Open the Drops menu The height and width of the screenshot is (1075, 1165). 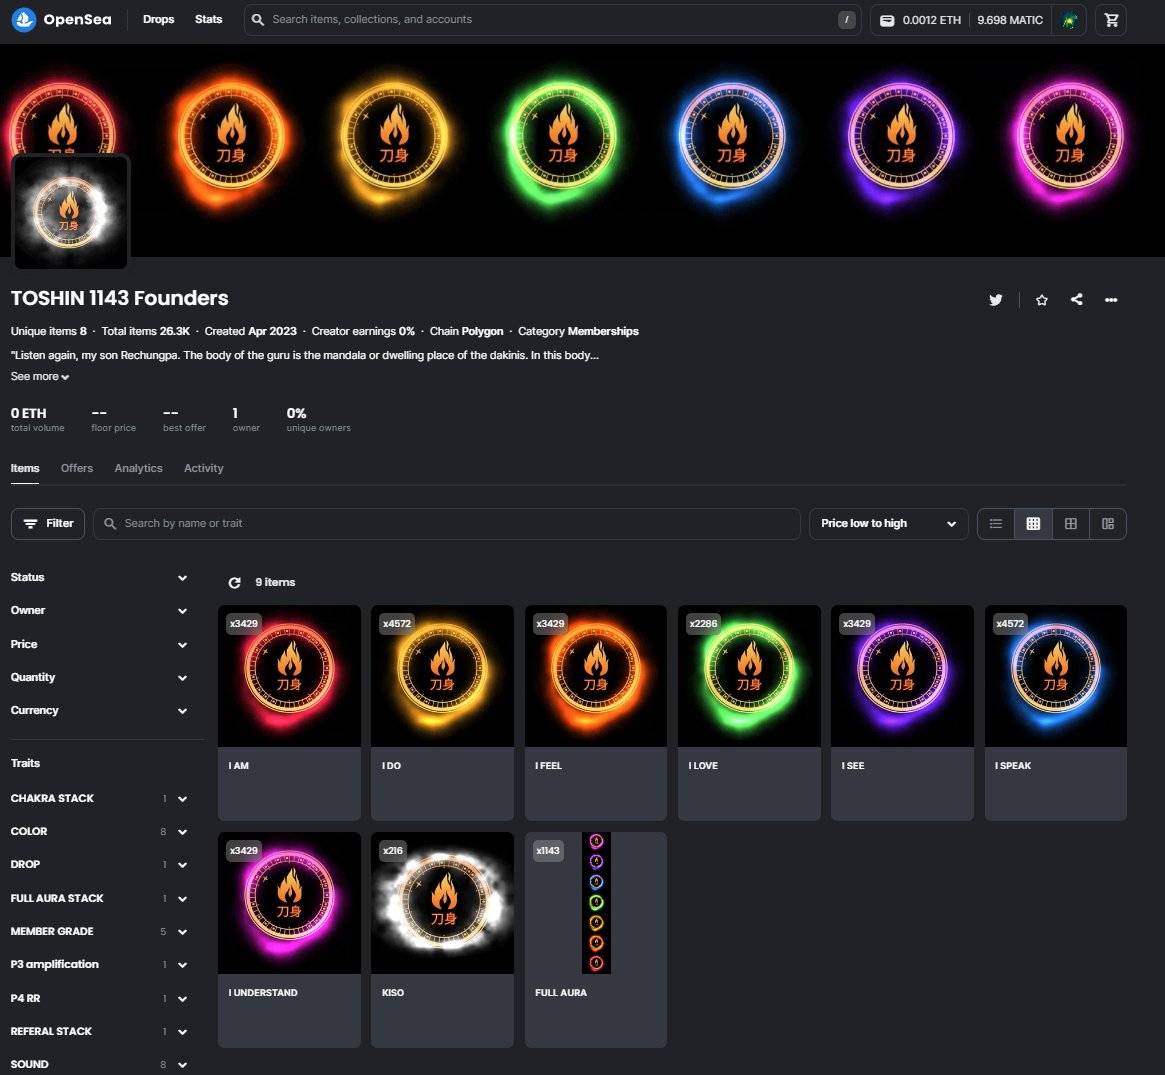[x=158, y=19]
